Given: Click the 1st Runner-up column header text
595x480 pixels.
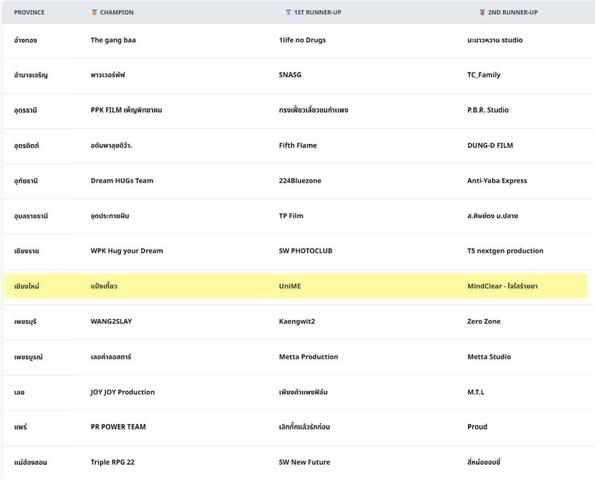Looking at the screenshot, I should pyautogui.click(x=318, y=13).
